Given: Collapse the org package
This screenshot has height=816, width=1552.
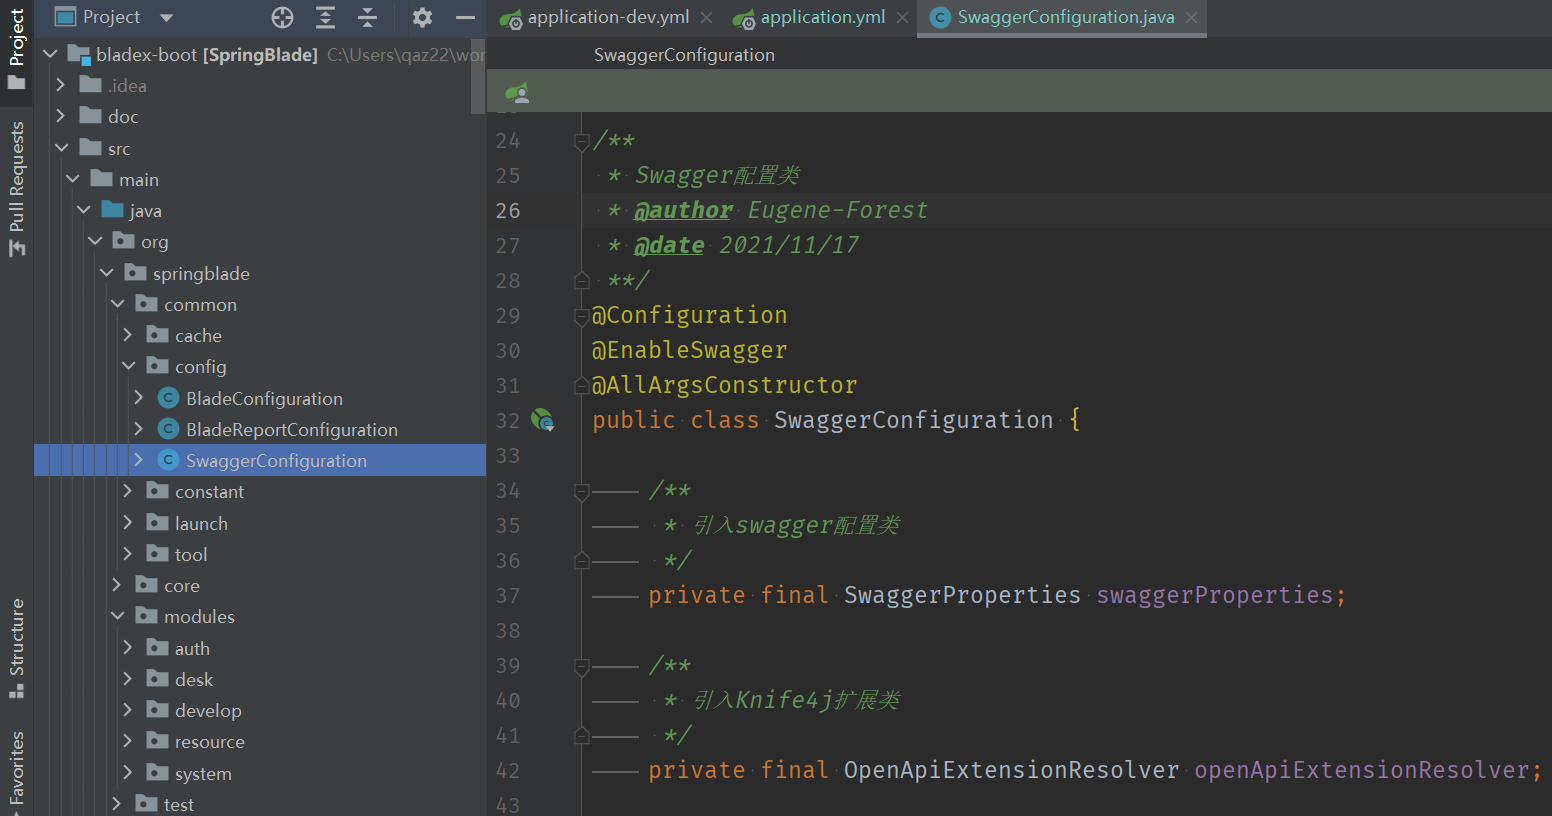Looking at the screenshot, I should click(x=95, y=241).
